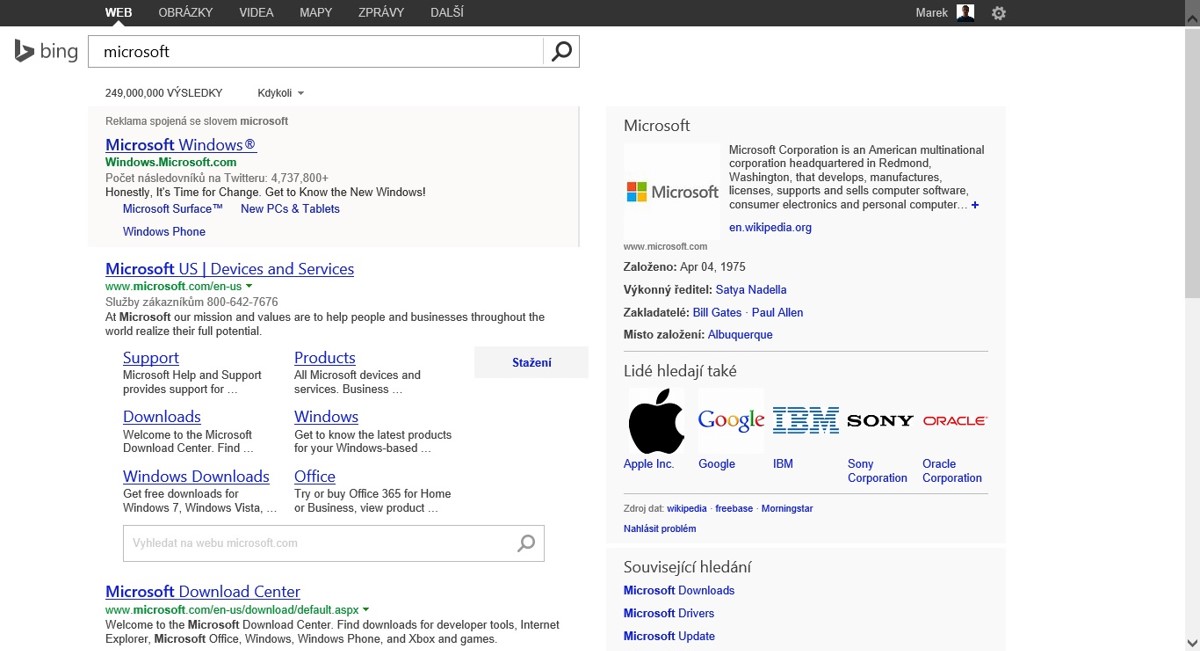1200x651 pixels.
Task: Click the Albuquerque link
Action: pos(740,335)
